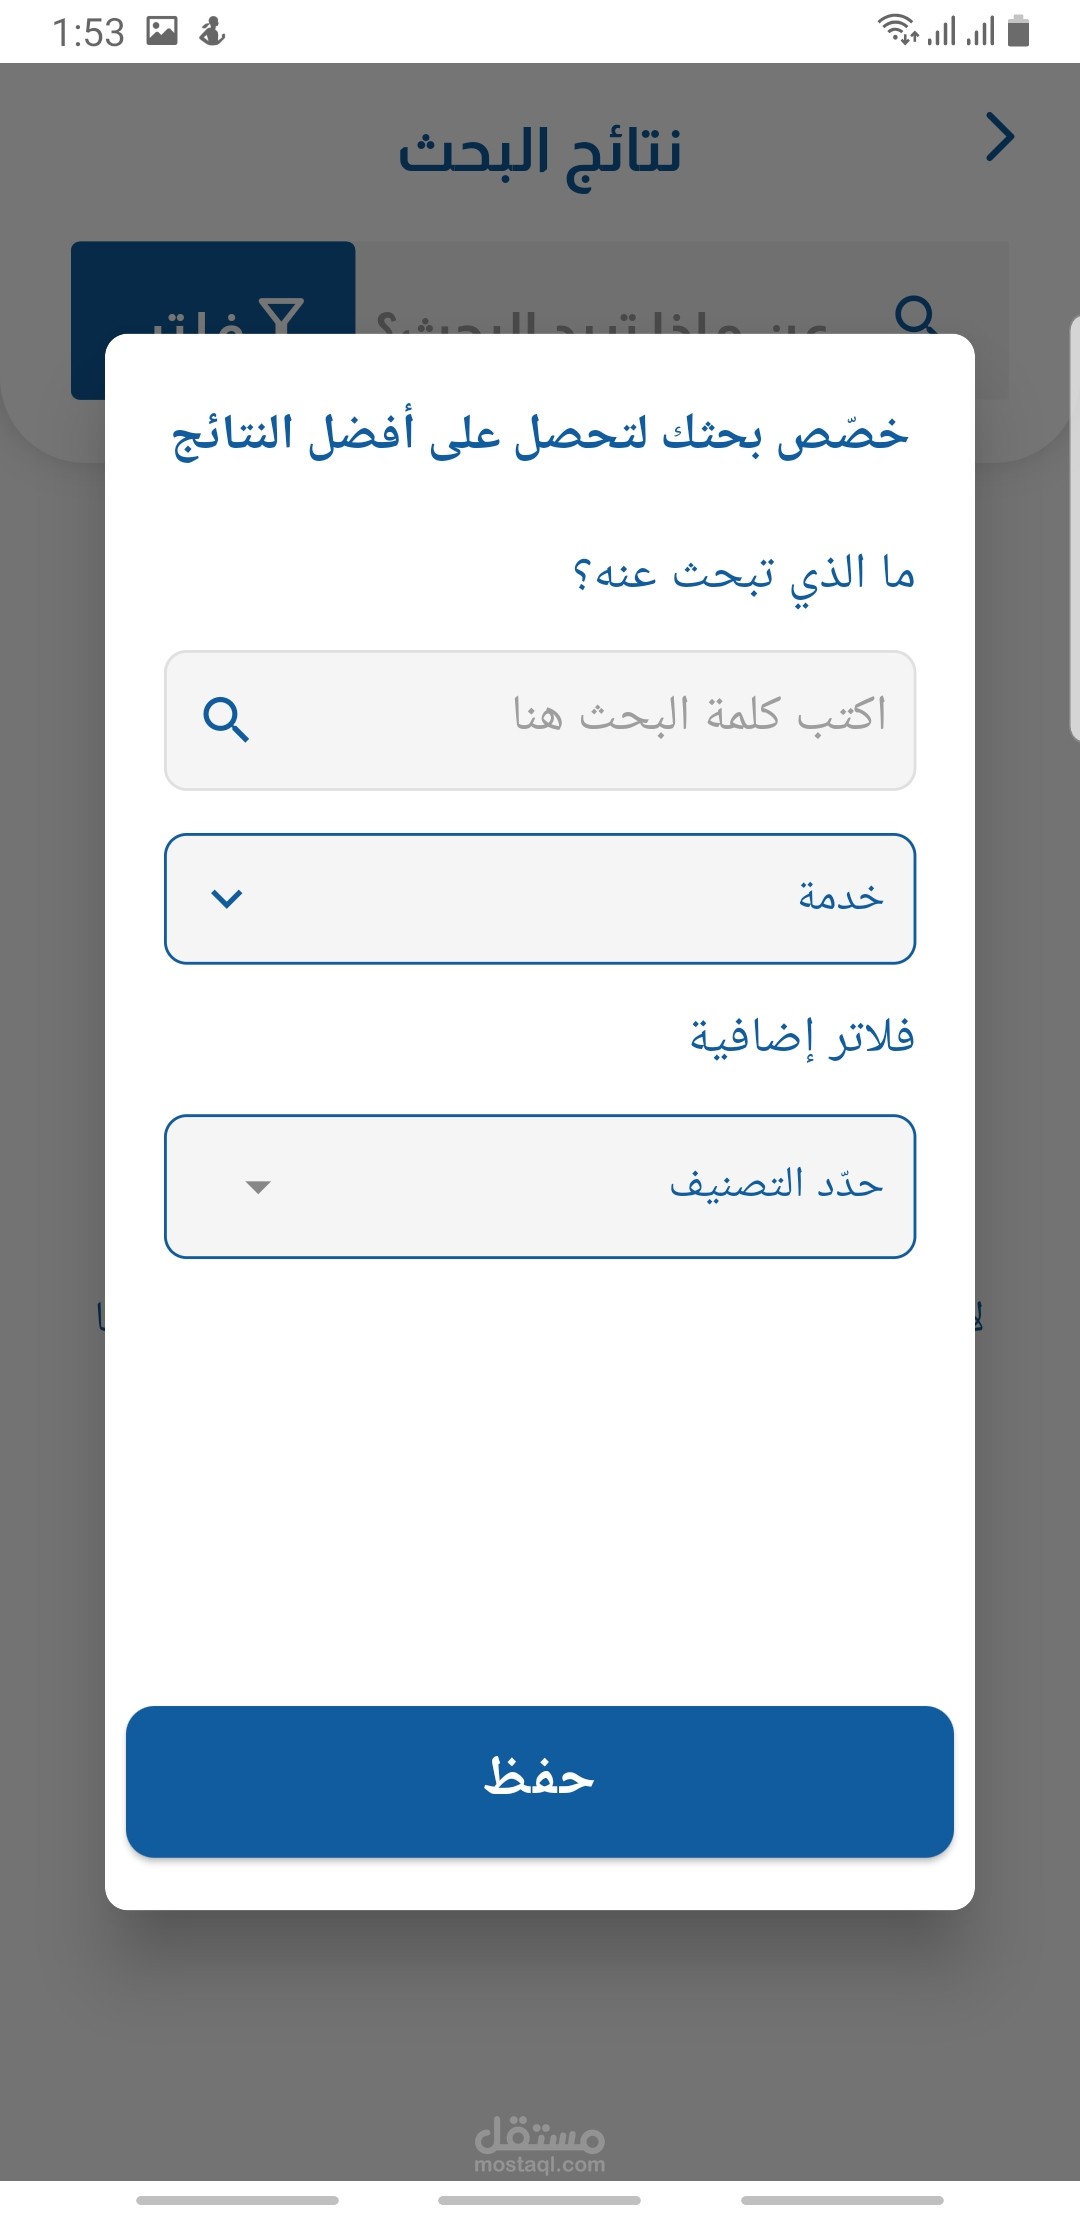
Task: Tap the grey triangle arrow in the category selector
Action: 258,1187
